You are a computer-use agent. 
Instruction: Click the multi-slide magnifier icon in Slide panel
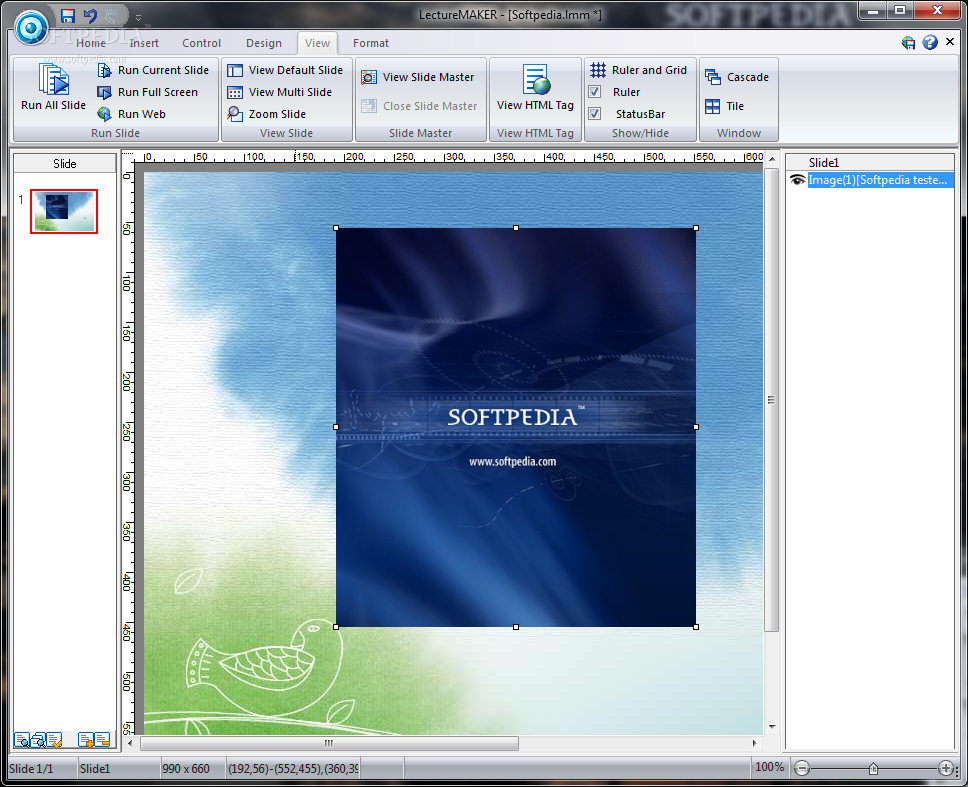pyautogui.click(x=38, y=739)
